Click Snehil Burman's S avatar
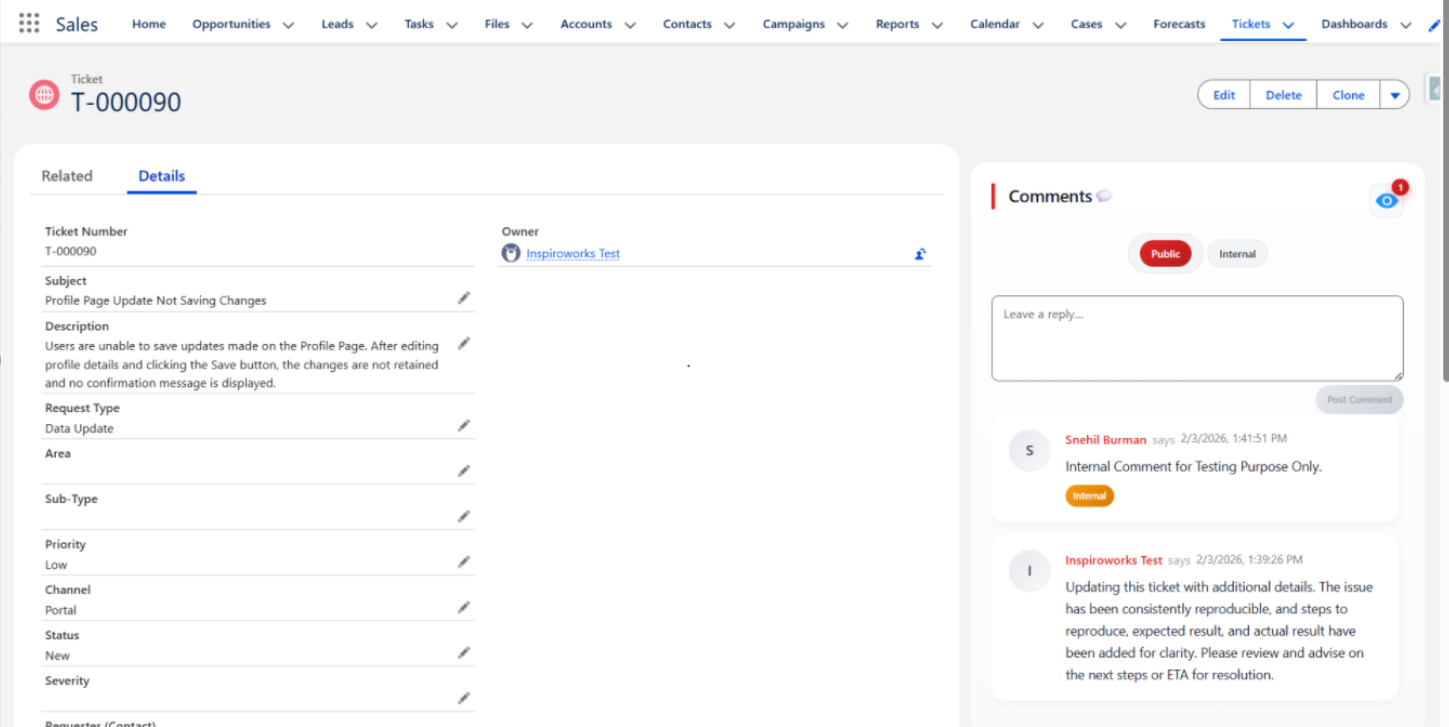 click(x=1029, y=451)
